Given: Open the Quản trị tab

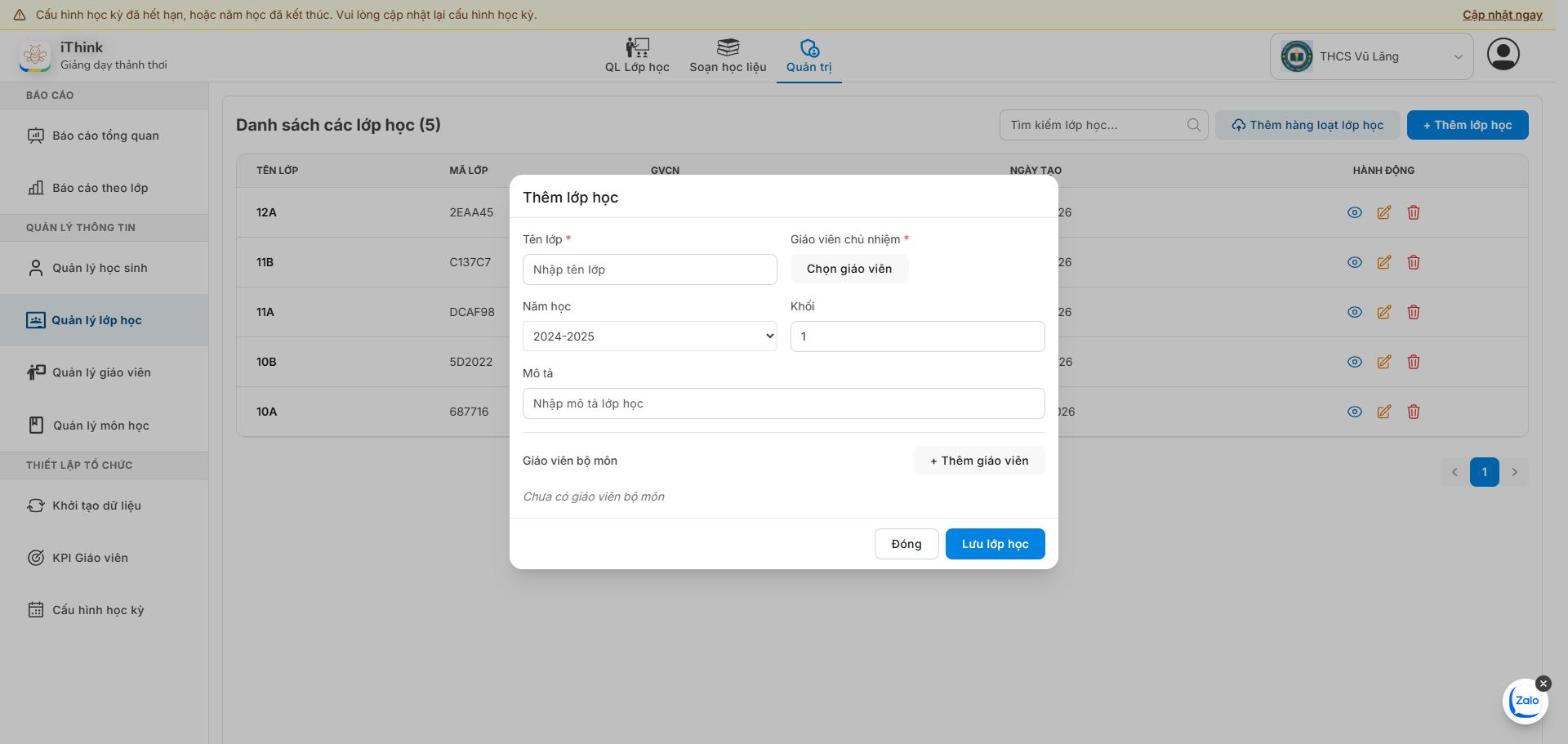Looking at the screenshot, I should pyautogui.click(x=809, y=56).
